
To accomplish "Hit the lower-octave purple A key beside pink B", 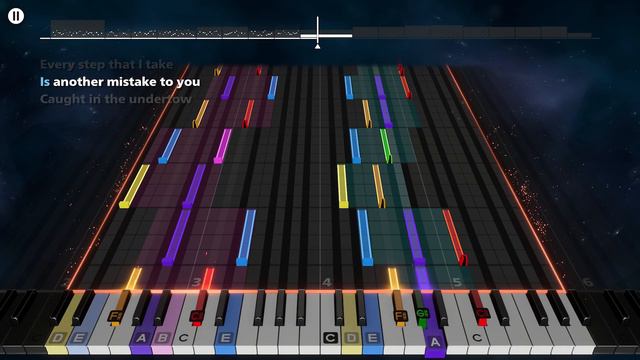I will pos(141,339).
